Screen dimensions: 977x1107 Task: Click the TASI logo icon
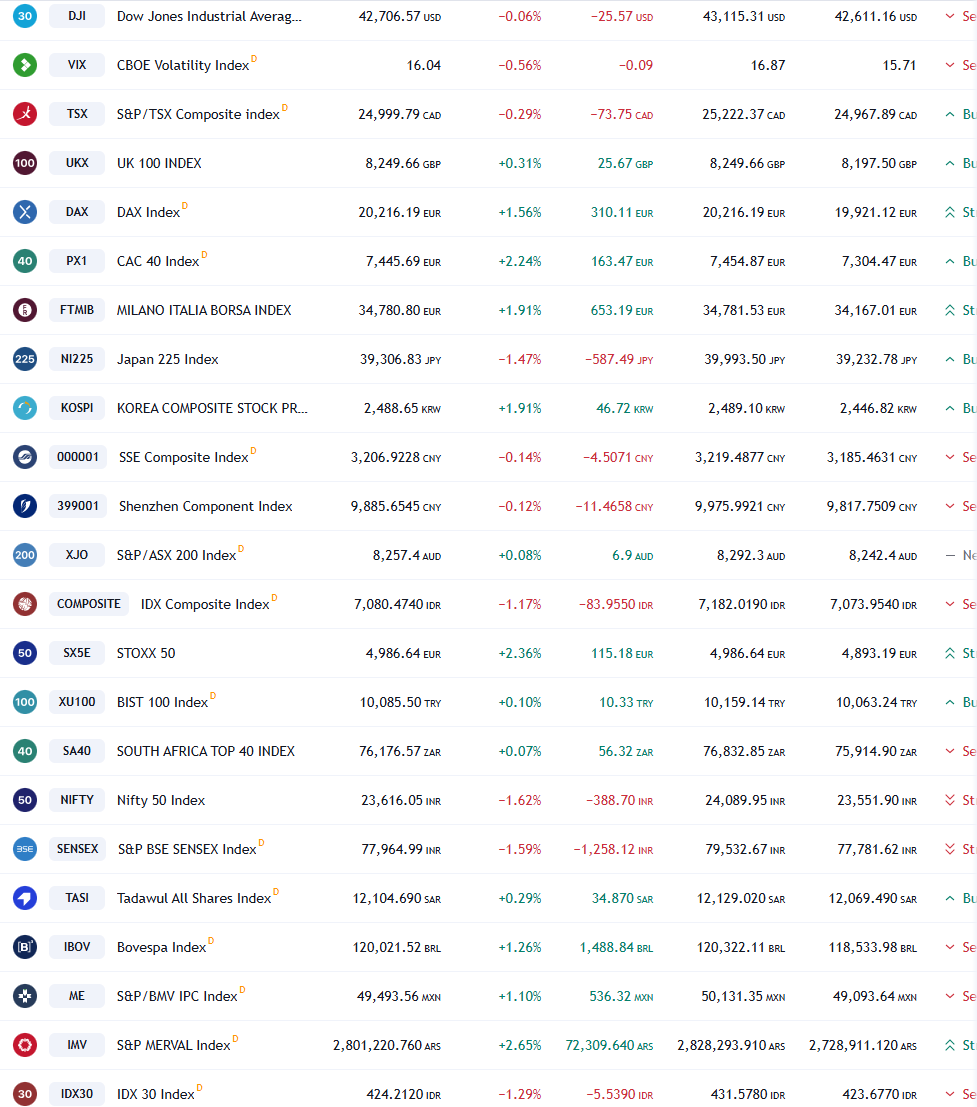tap(25, 898)
